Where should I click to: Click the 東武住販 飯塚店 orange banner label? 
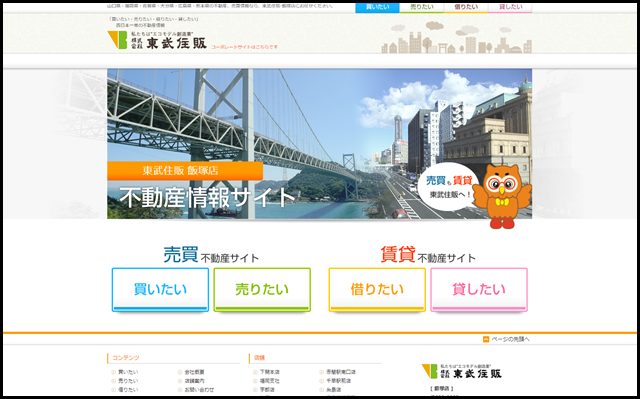coord(185,171)
